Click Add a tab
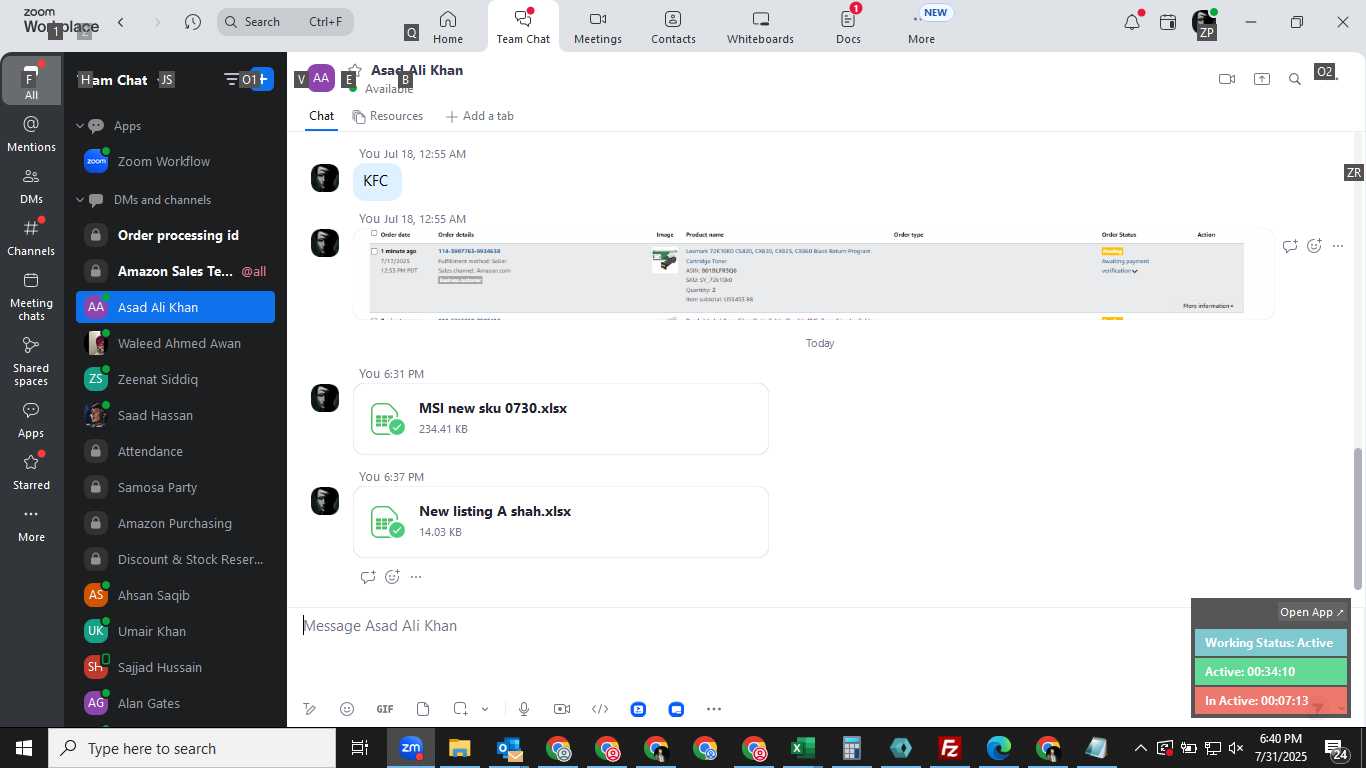This screenshot has width=1366, height=768. pos(479,116)
